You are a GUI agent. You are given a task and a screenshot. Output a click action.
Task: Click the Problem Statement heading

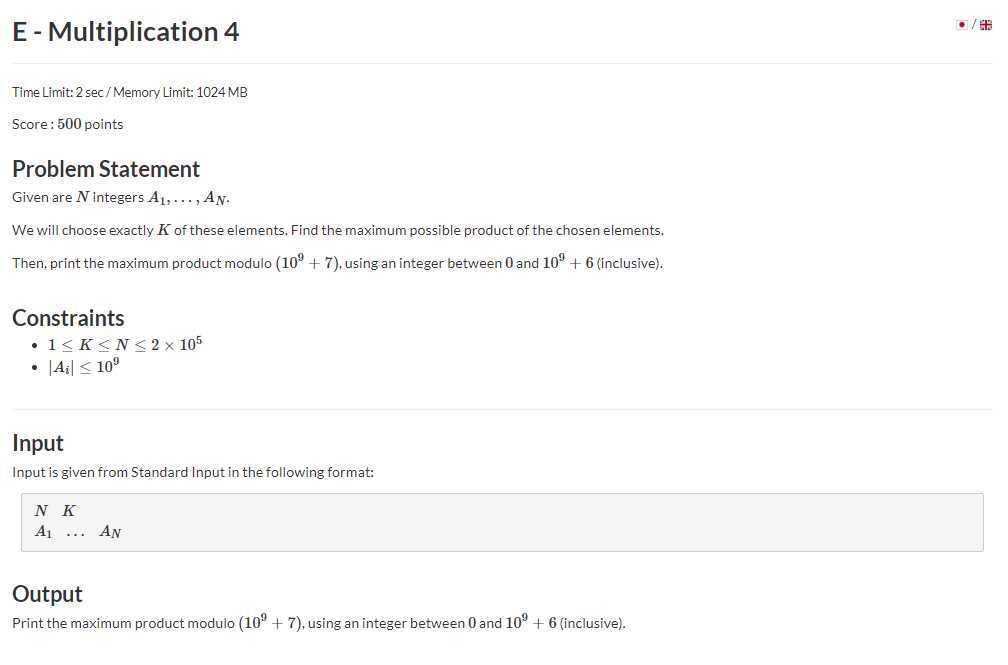click(x=106, y=169)
